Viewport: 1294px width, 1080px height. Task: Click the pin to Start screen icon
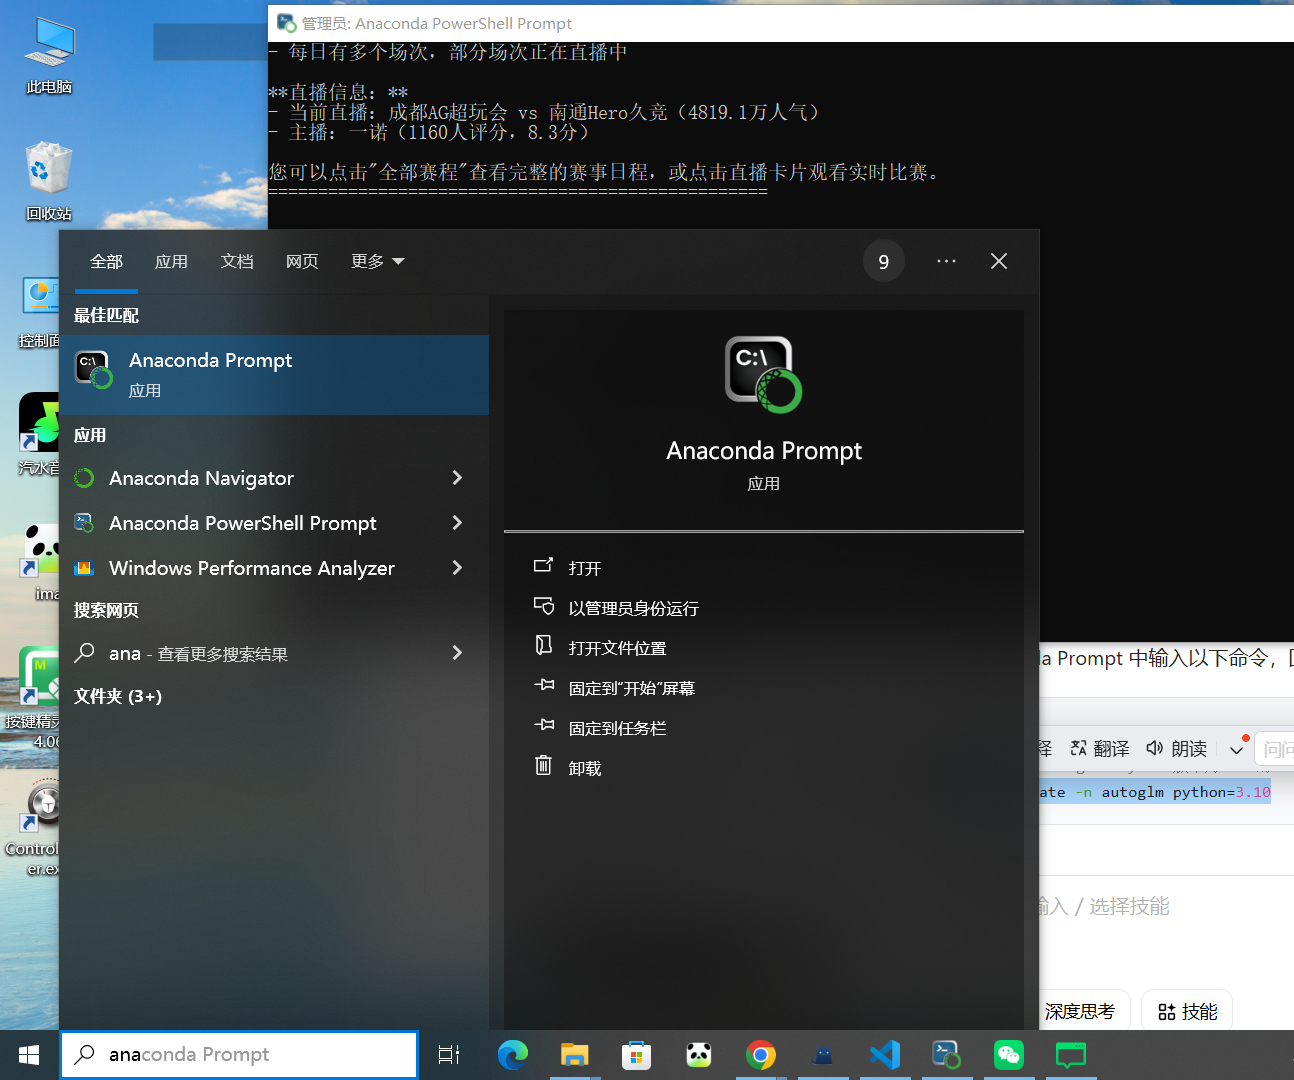coord(543,686)
